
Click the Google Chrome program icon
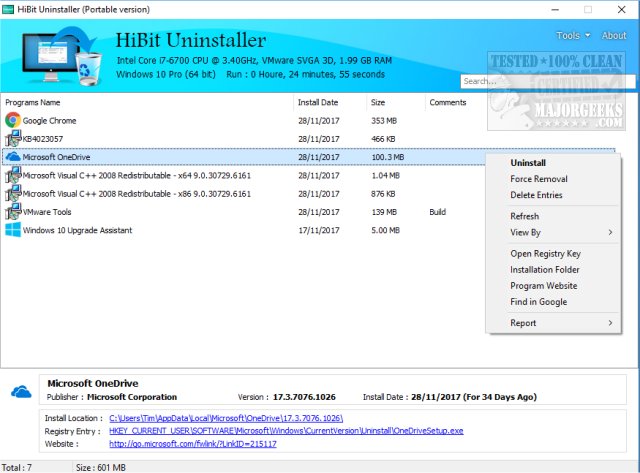click(x=13, y=120)
